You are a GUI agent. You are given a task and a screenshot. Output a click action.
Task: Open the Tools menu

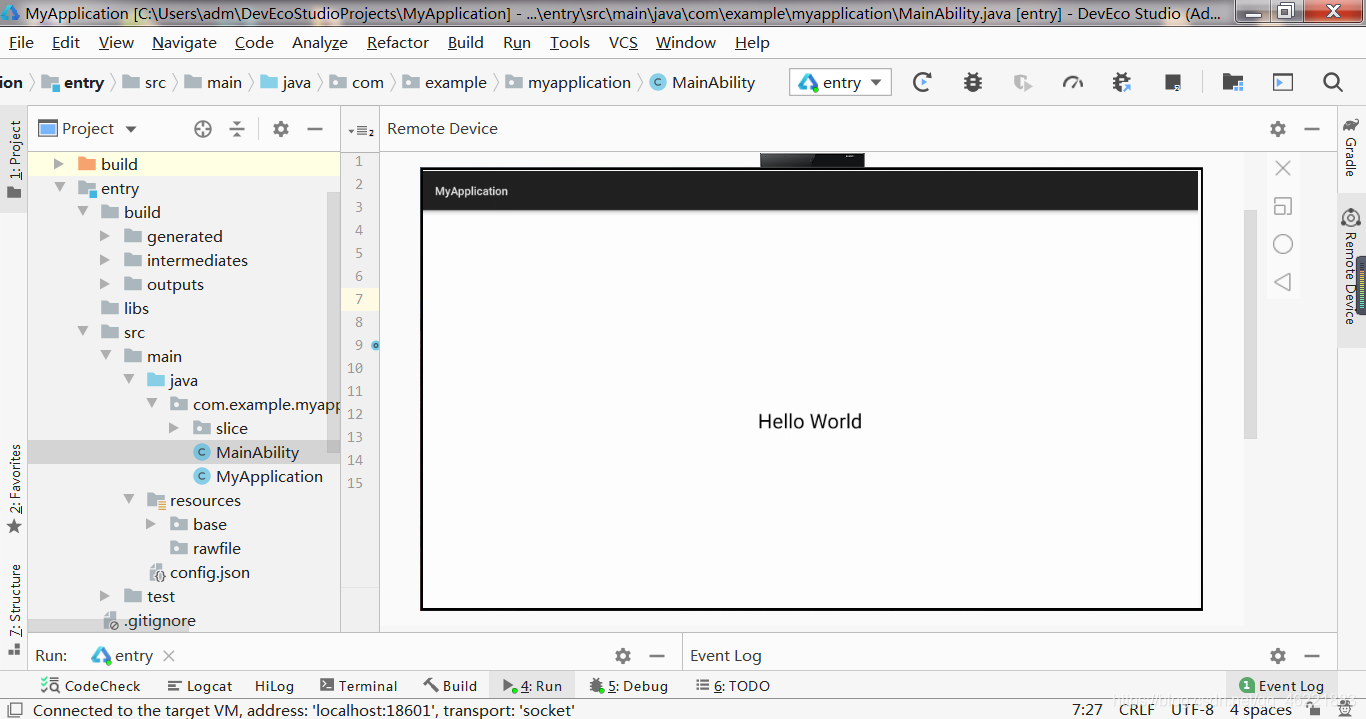pos(570,42)
